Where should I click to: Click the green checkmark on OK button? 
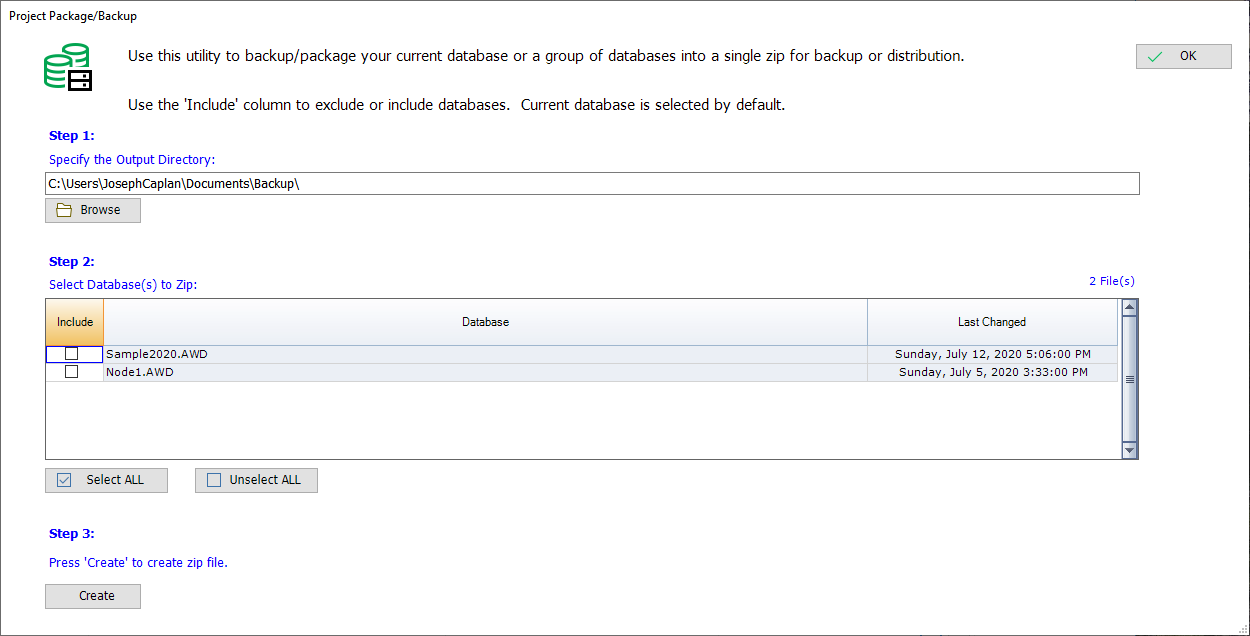(x=1155, y=57)
